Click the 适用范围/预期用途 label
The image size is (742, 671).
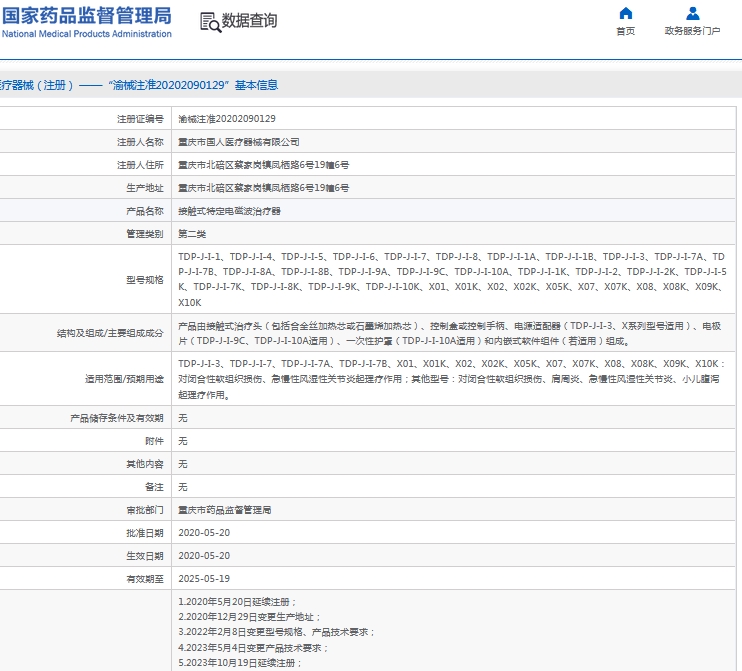124,379
